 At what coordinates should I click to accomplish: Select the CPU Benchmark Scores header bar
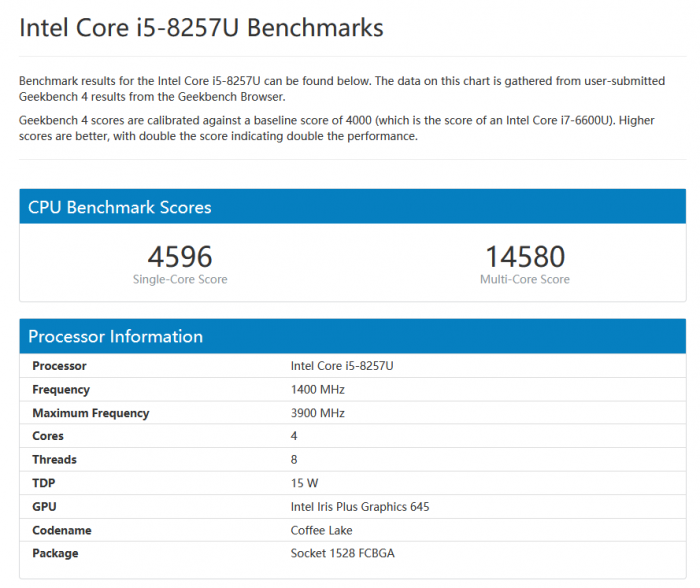click(352, 208)
